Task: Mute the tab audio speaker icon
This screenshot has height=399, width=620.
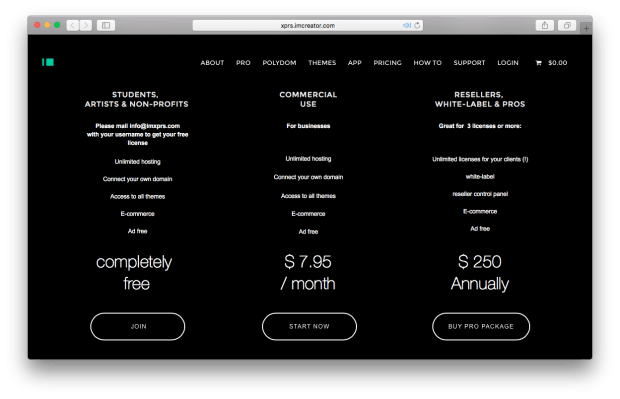Action: (x=406, y=25)
